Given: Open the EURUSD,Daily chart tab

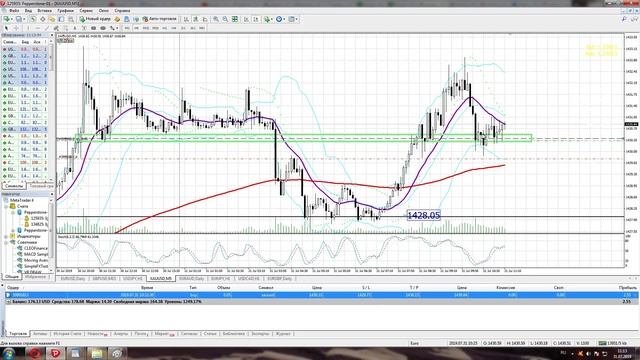Looking at the screenshot, I should click(x=73, y=278).
